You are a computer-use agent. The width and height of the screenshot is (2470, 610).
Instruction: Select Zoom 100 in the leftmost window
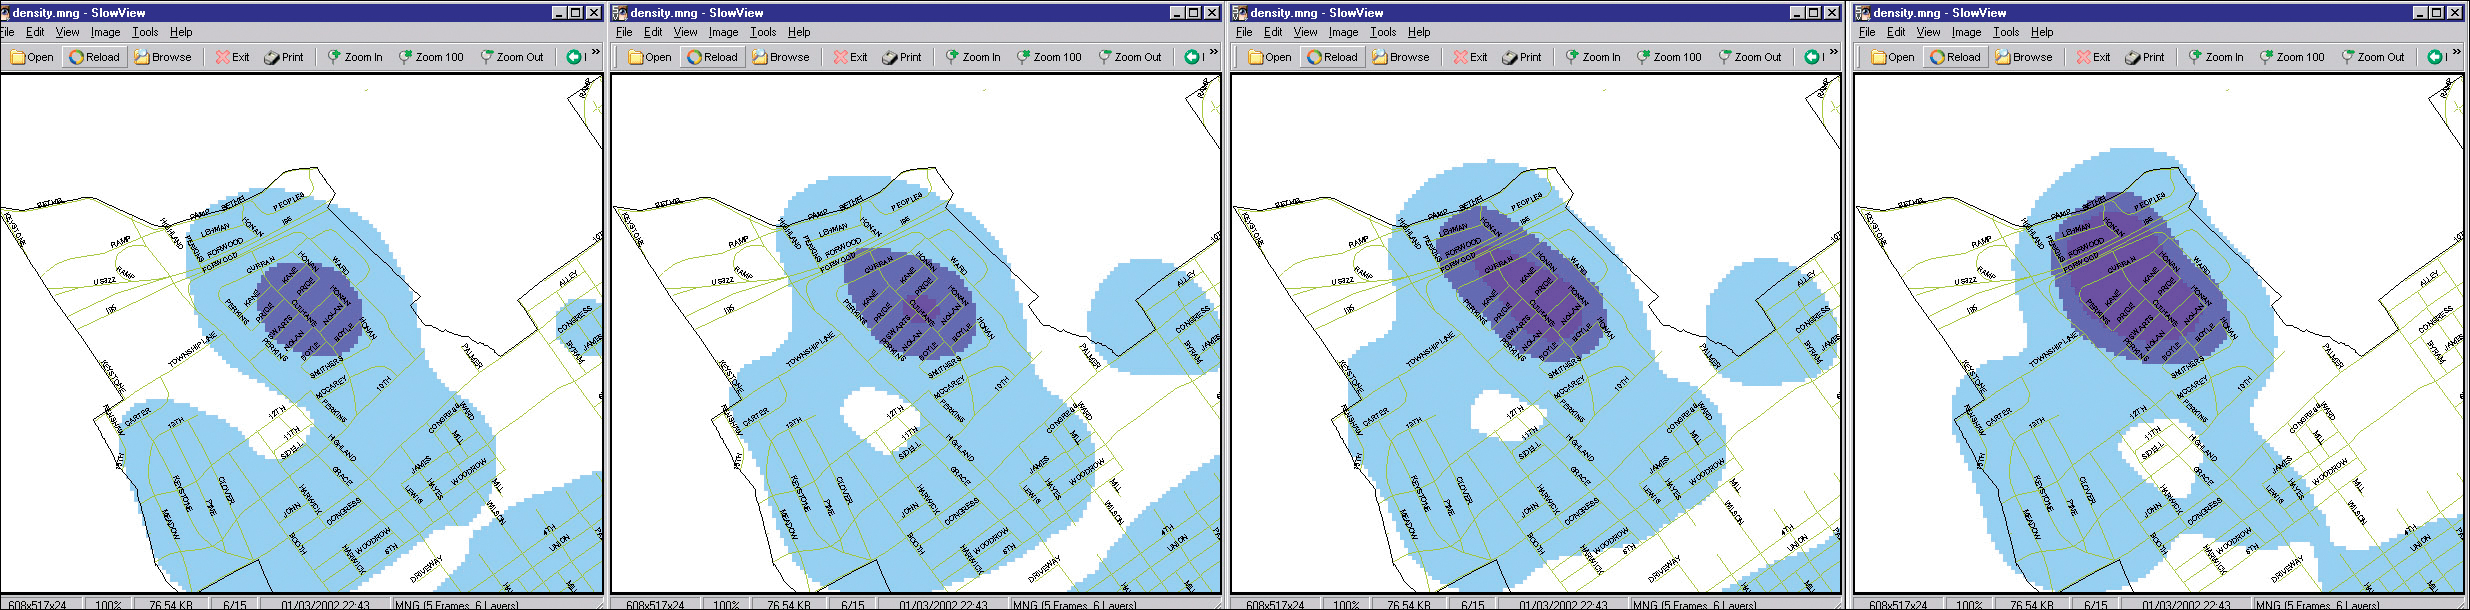(431, 57)
